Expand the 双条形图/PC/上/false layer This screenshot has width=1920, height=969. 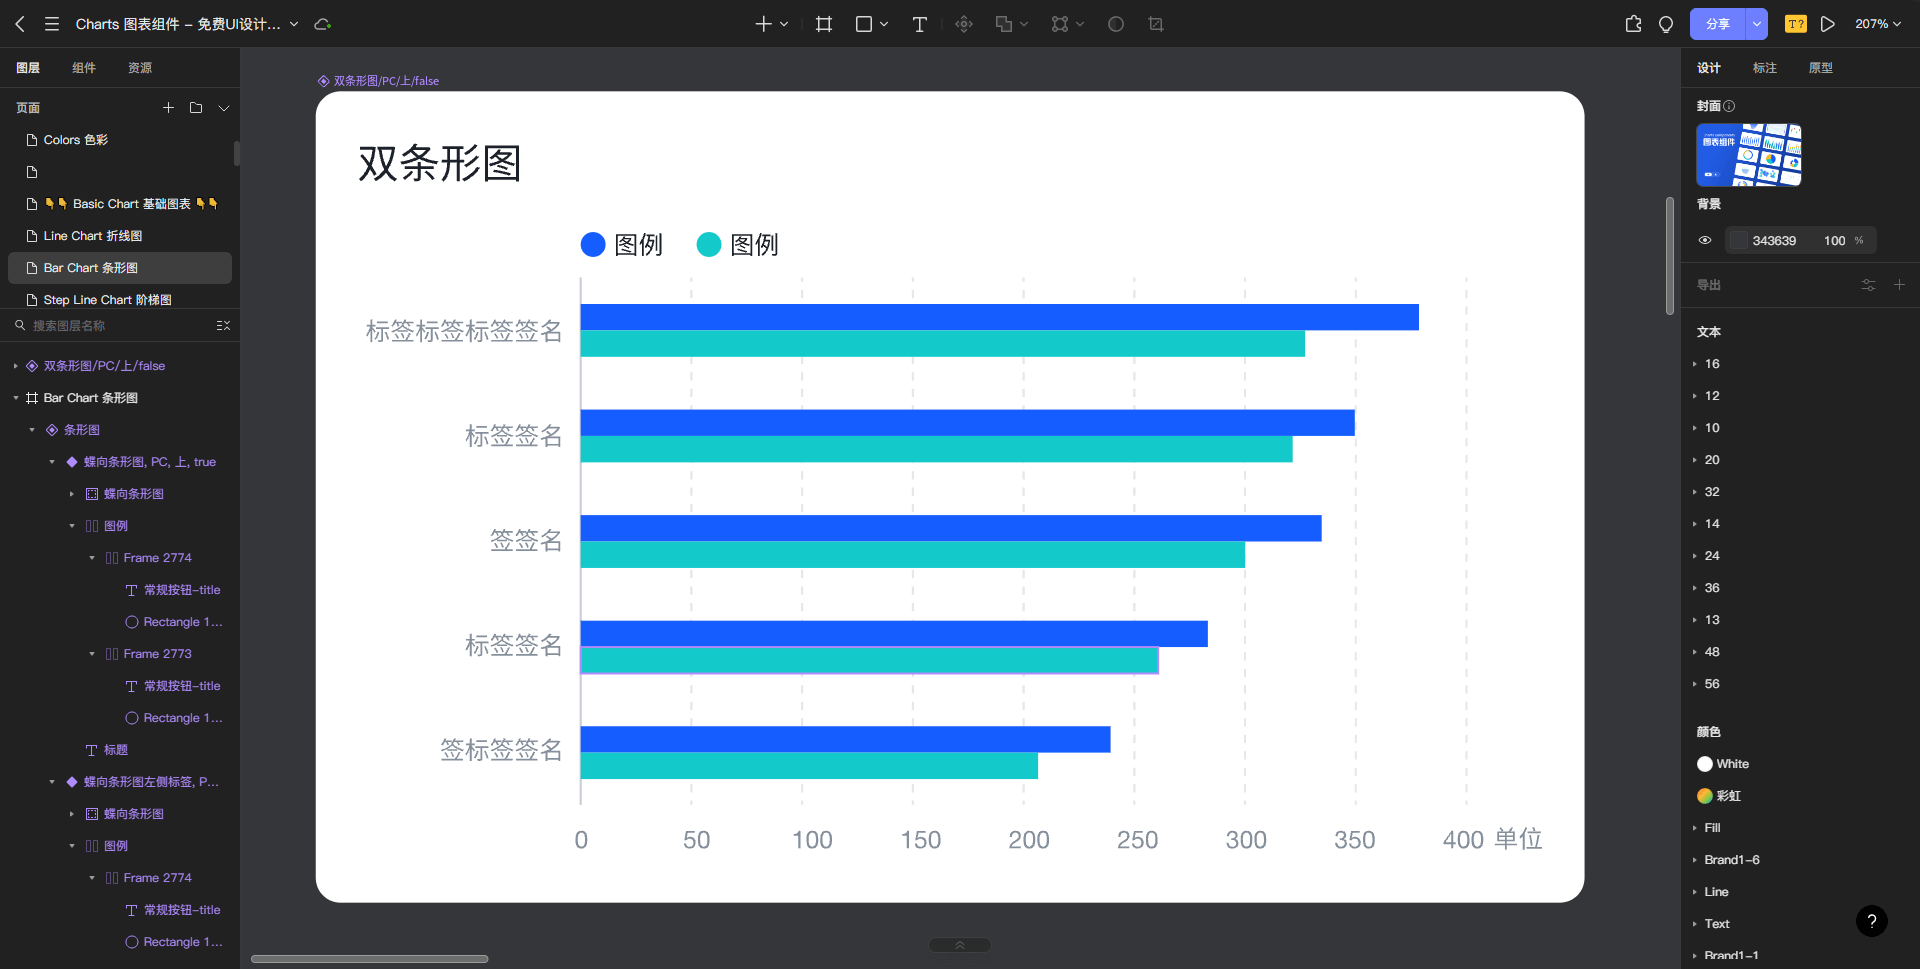(x=16, y=366)
